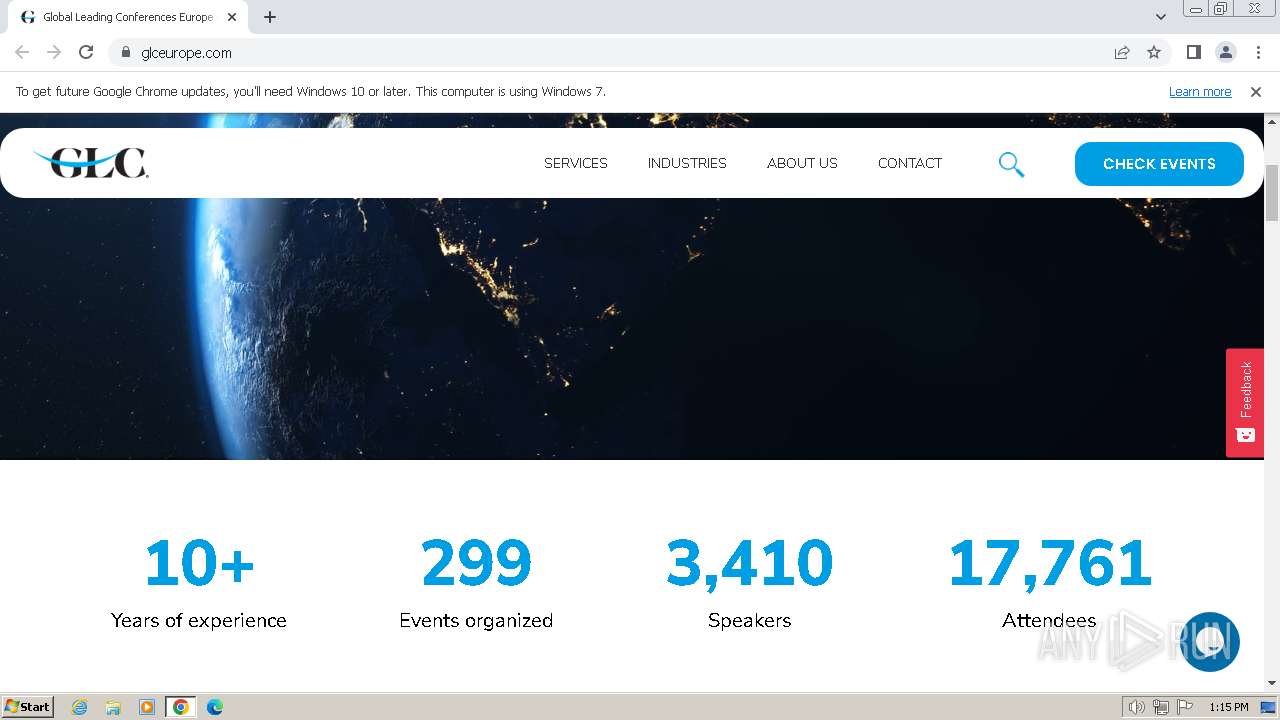Open a new browser tab
This screenshot has height=720, width=1280.
click(x=270, y=17)
